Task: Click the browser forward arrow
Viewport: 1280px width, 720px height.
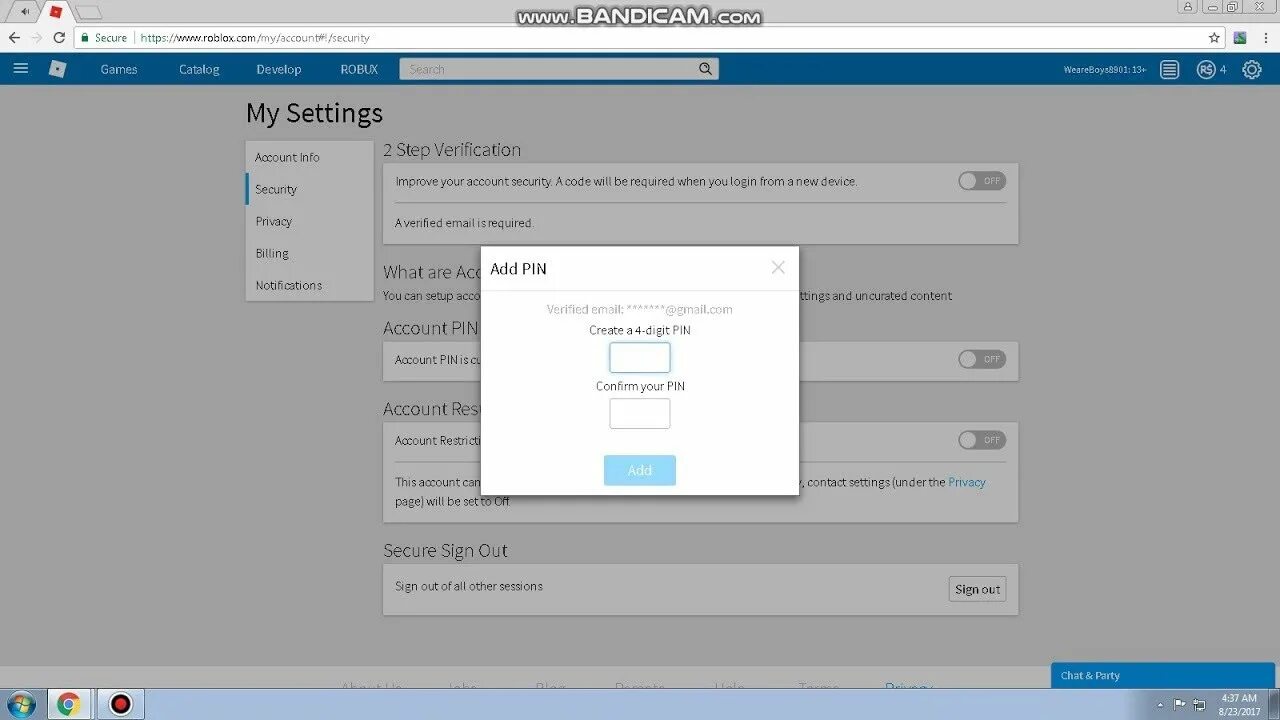Action: click(x=37, y=38)
